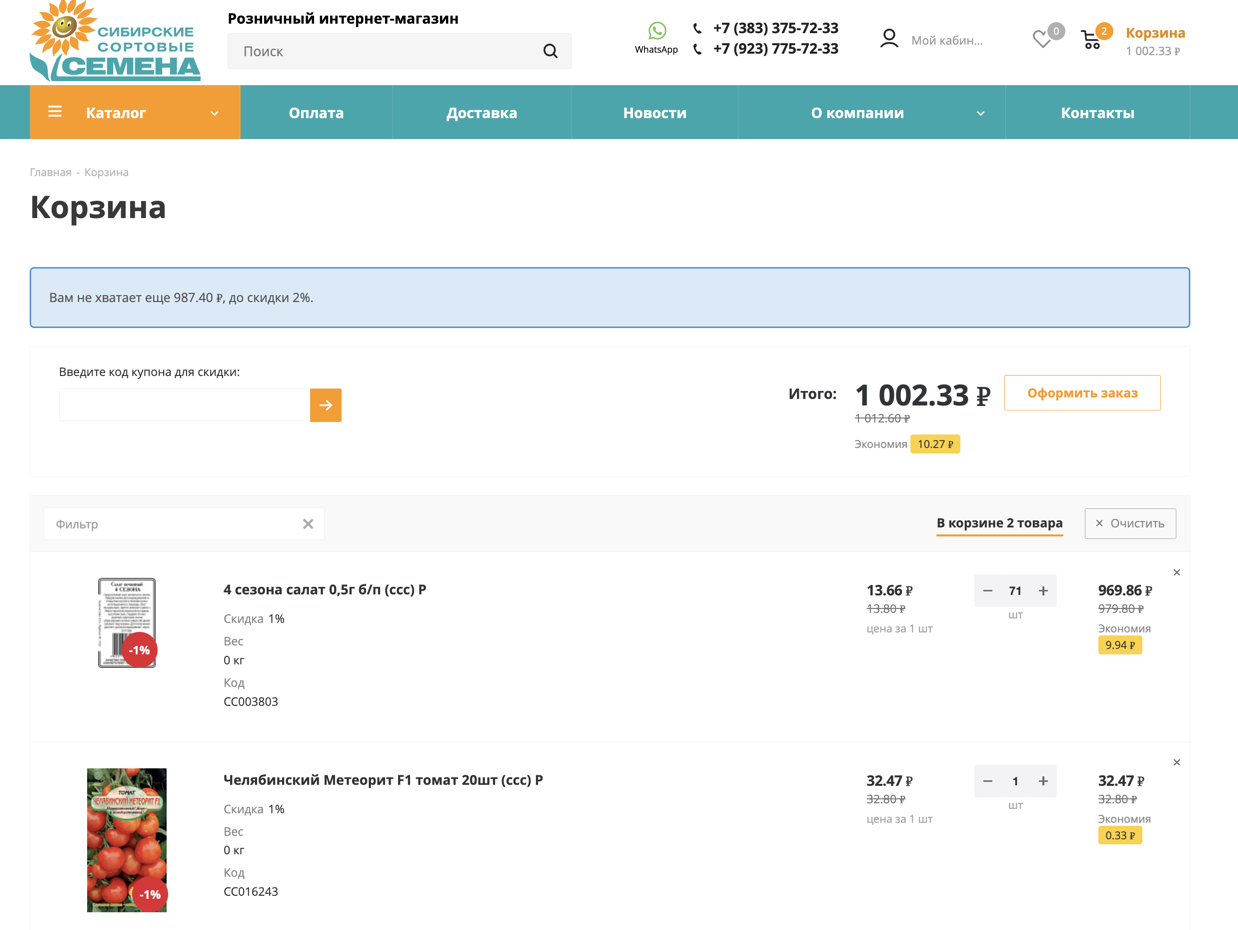
Task: Click the Оформить заказ button
Action: 1082,393
